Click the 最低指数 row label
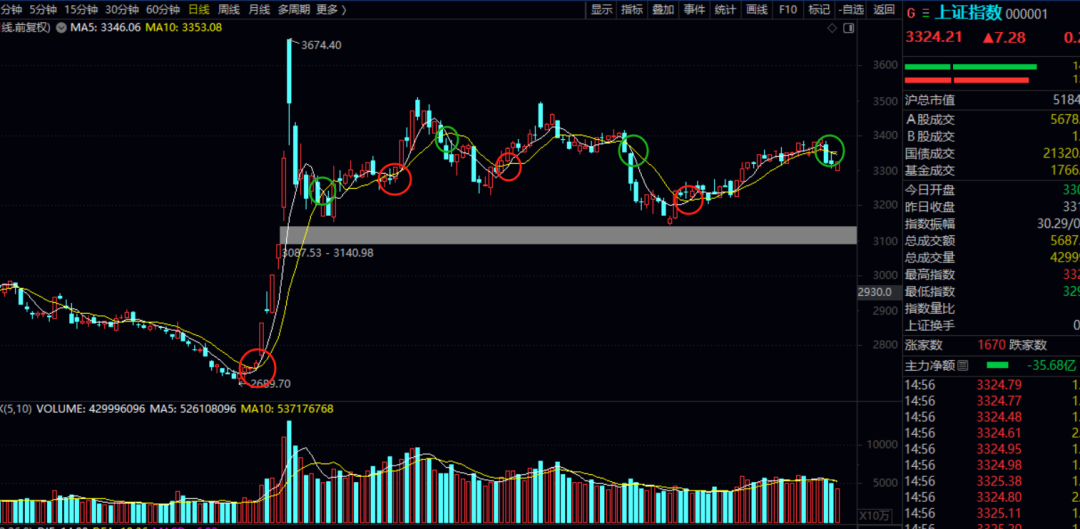The image size is (1080, 529). [930, 291]
